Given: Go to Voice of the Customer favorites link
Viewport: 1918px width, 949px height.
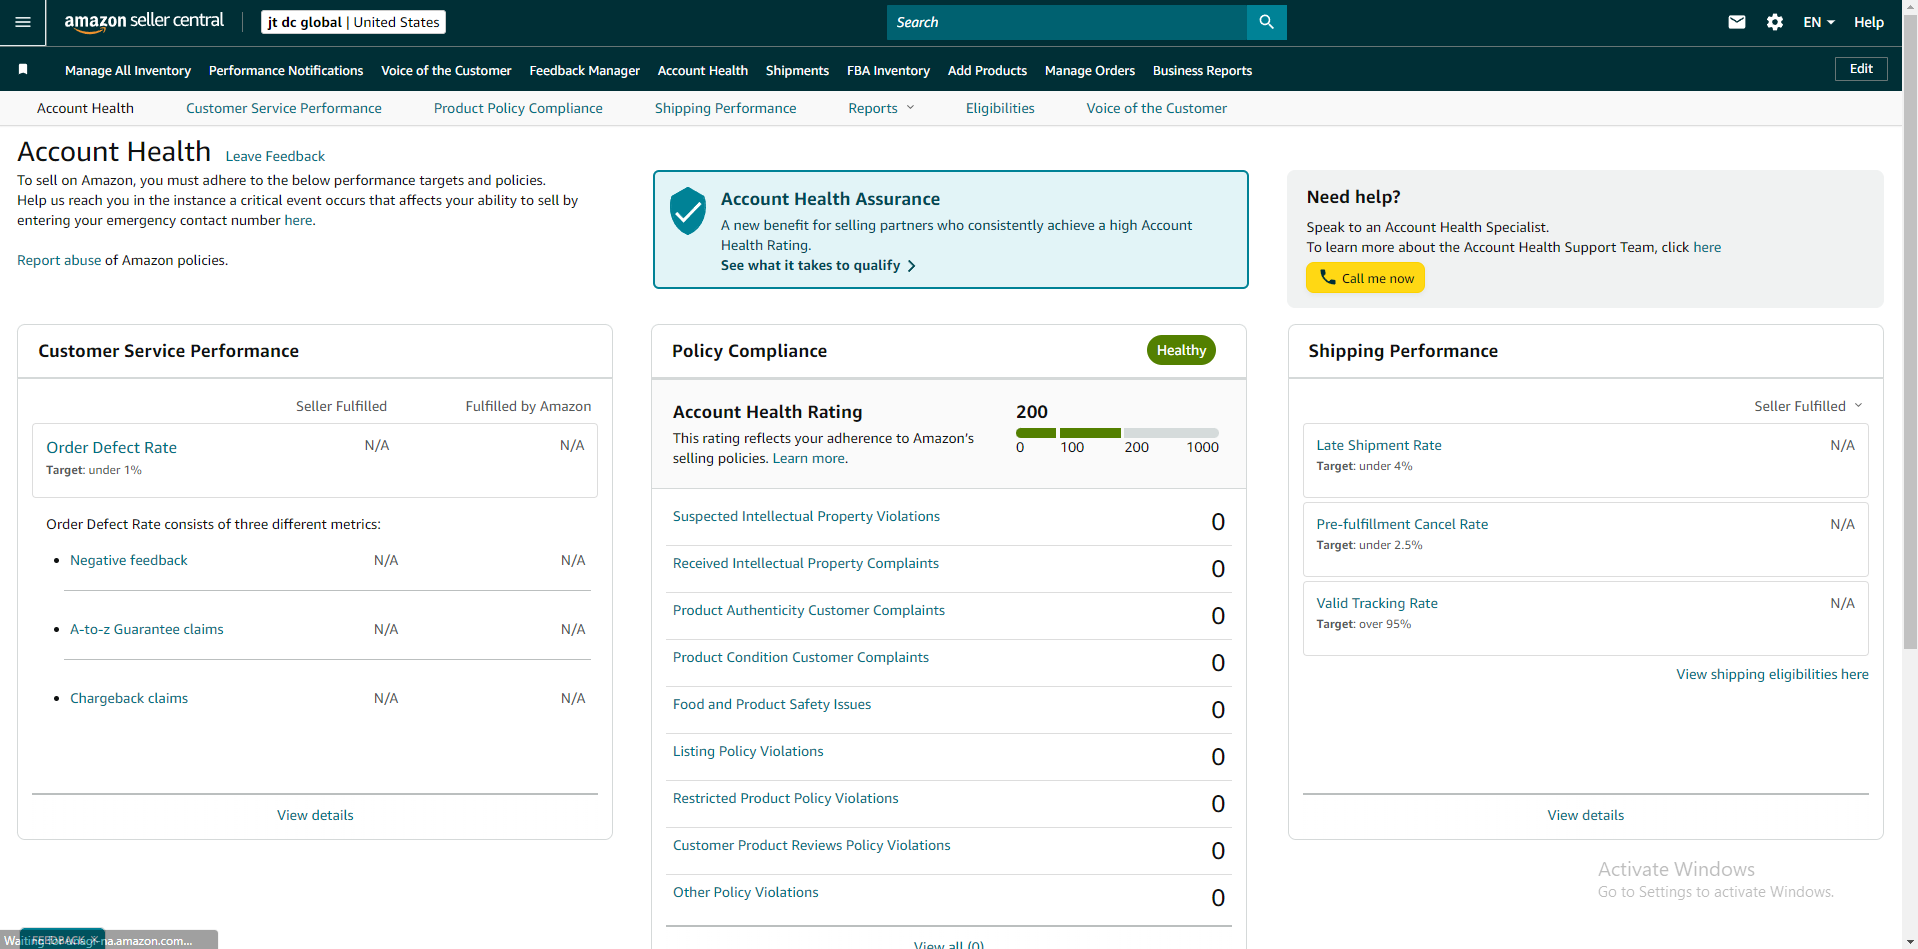Looking at the screenshot, I should point(446,70).
